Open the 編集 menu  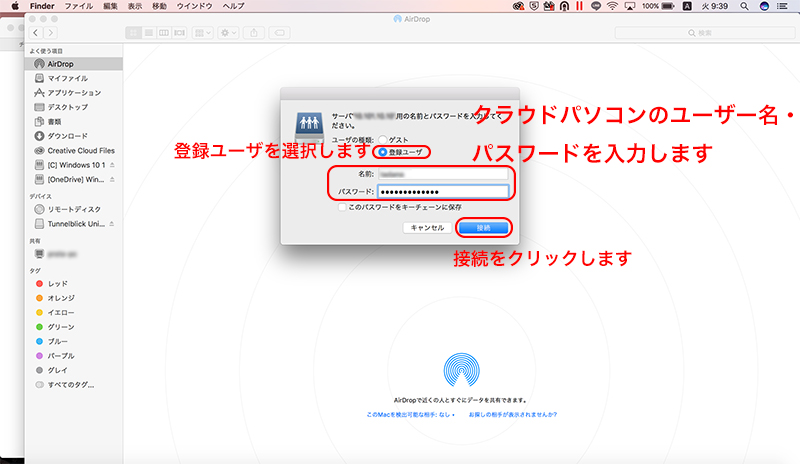pos(110,6)
